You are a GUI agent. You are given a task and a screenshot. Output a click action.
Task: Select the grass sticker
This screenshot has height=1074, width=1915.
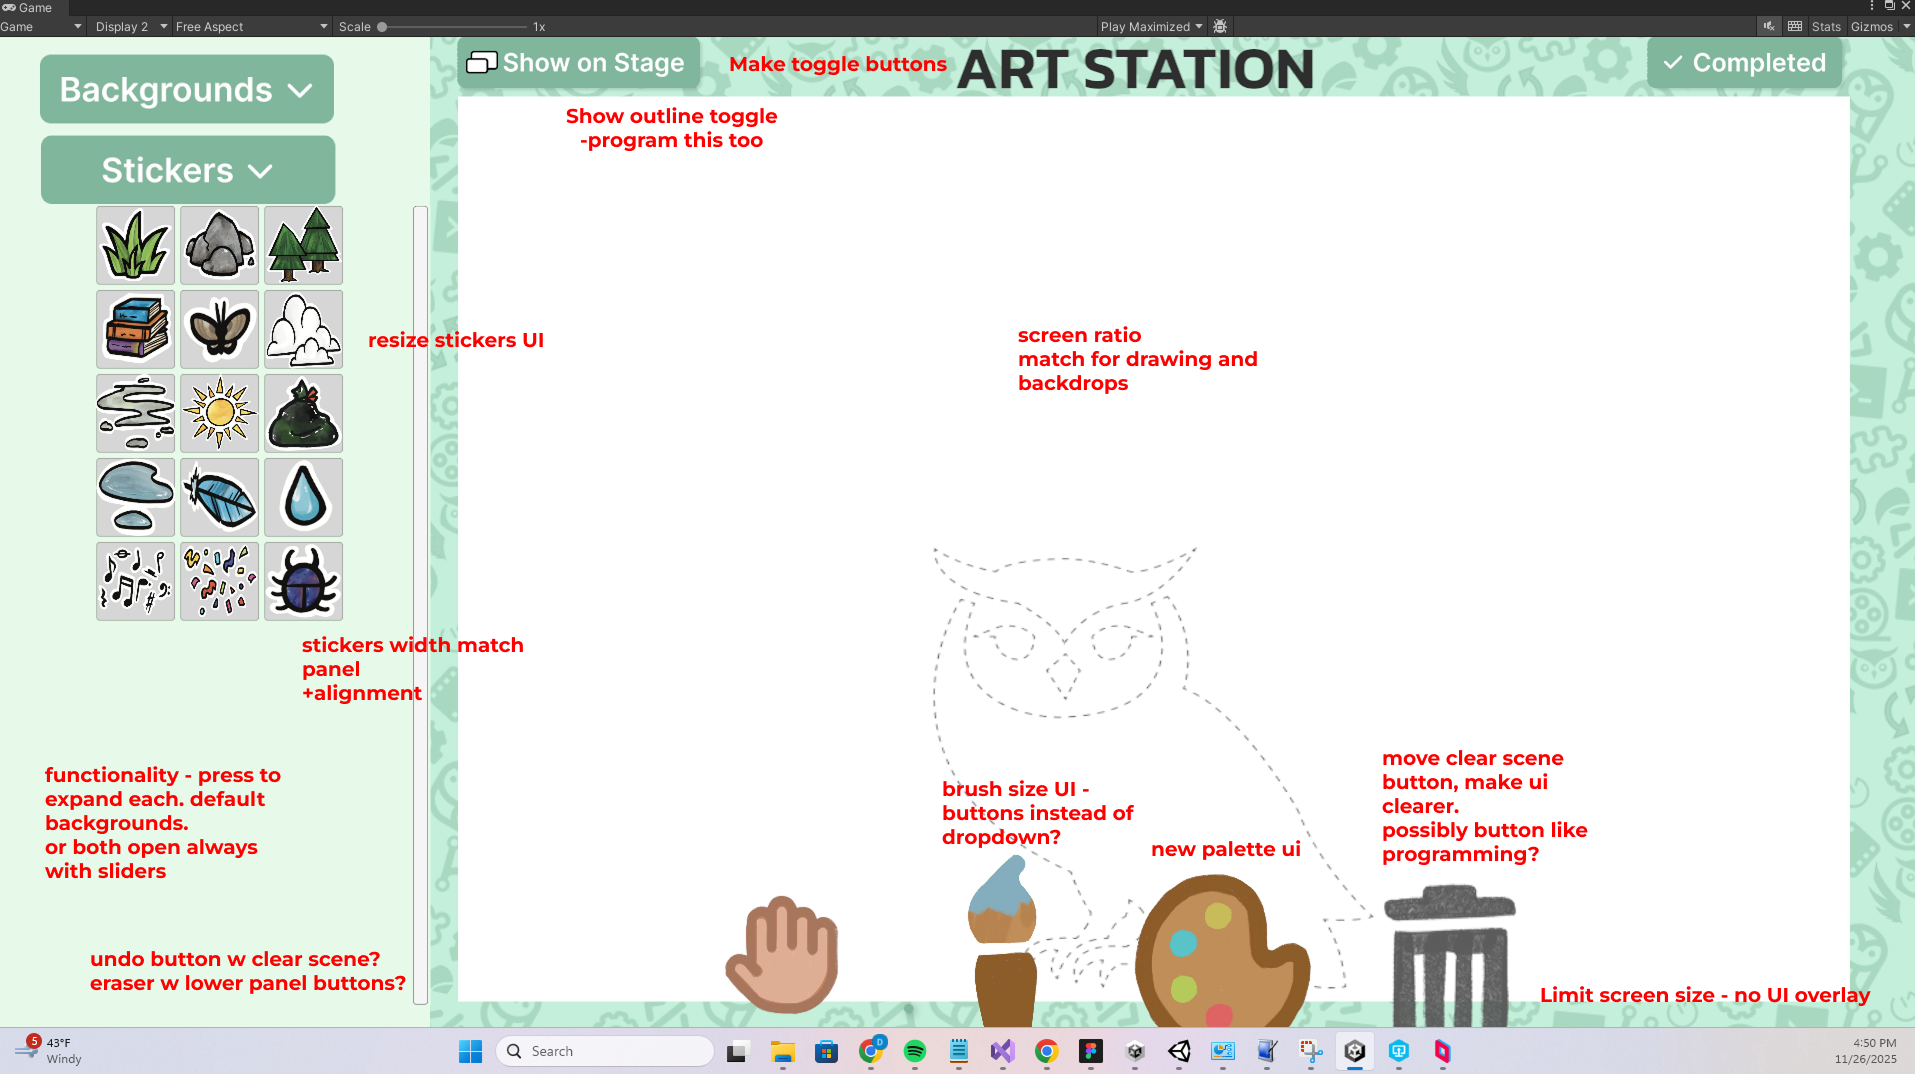point(136,246)
